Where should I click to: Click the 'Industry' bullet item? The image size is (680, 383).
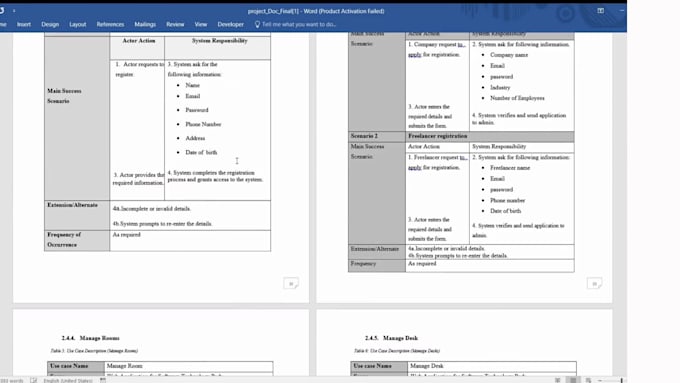(500, 88)
